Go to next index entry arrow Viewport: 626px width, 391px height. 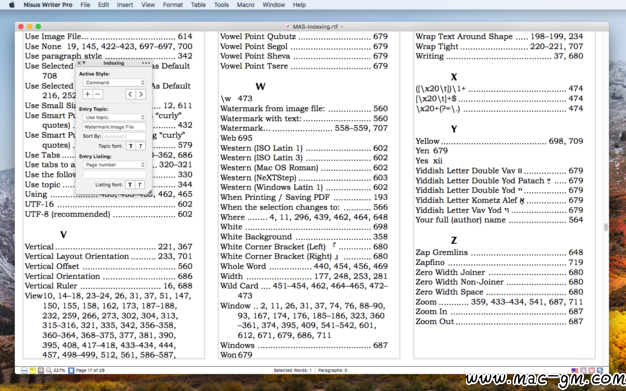(141, 94)
